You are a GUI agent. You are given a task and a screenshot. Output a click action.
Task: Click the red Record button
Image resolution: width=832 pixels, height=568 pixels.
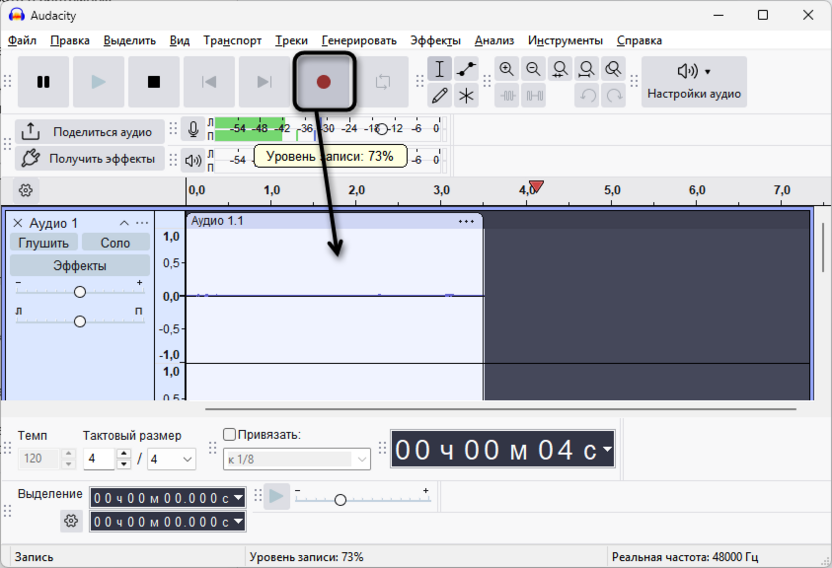point(324,82)
